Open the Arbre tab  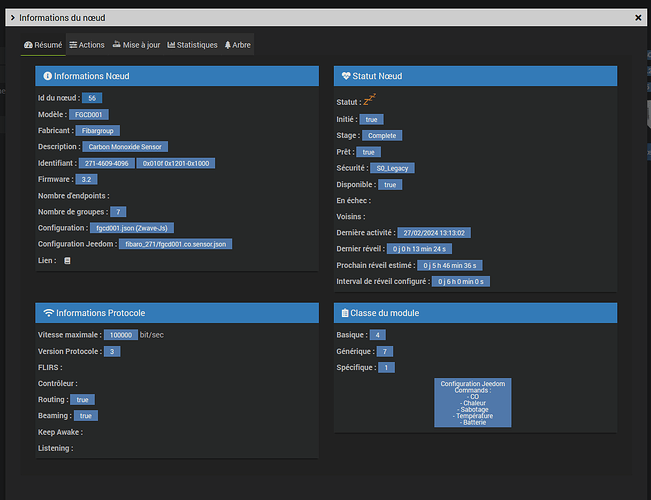coord(237,45)
